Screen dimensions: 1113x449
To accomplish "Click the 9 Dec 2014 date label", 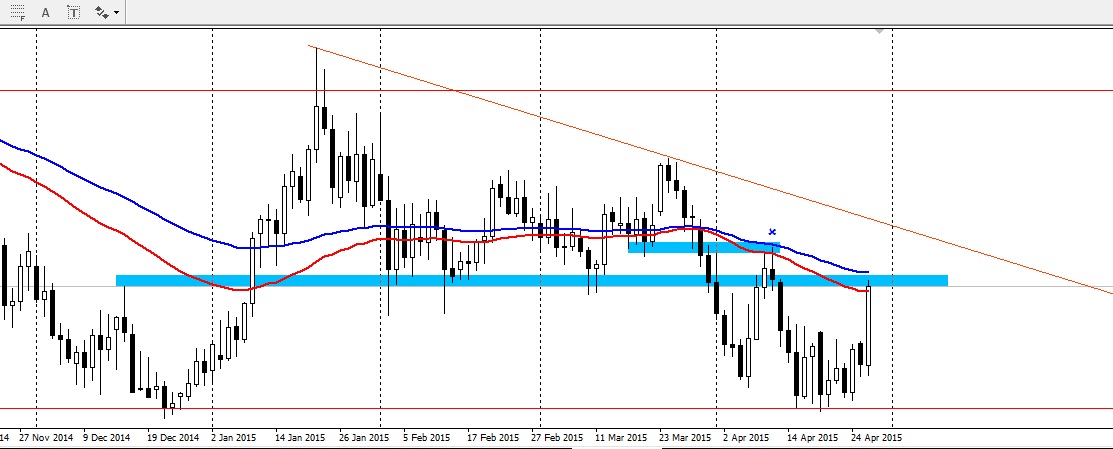I will (106, 438).
